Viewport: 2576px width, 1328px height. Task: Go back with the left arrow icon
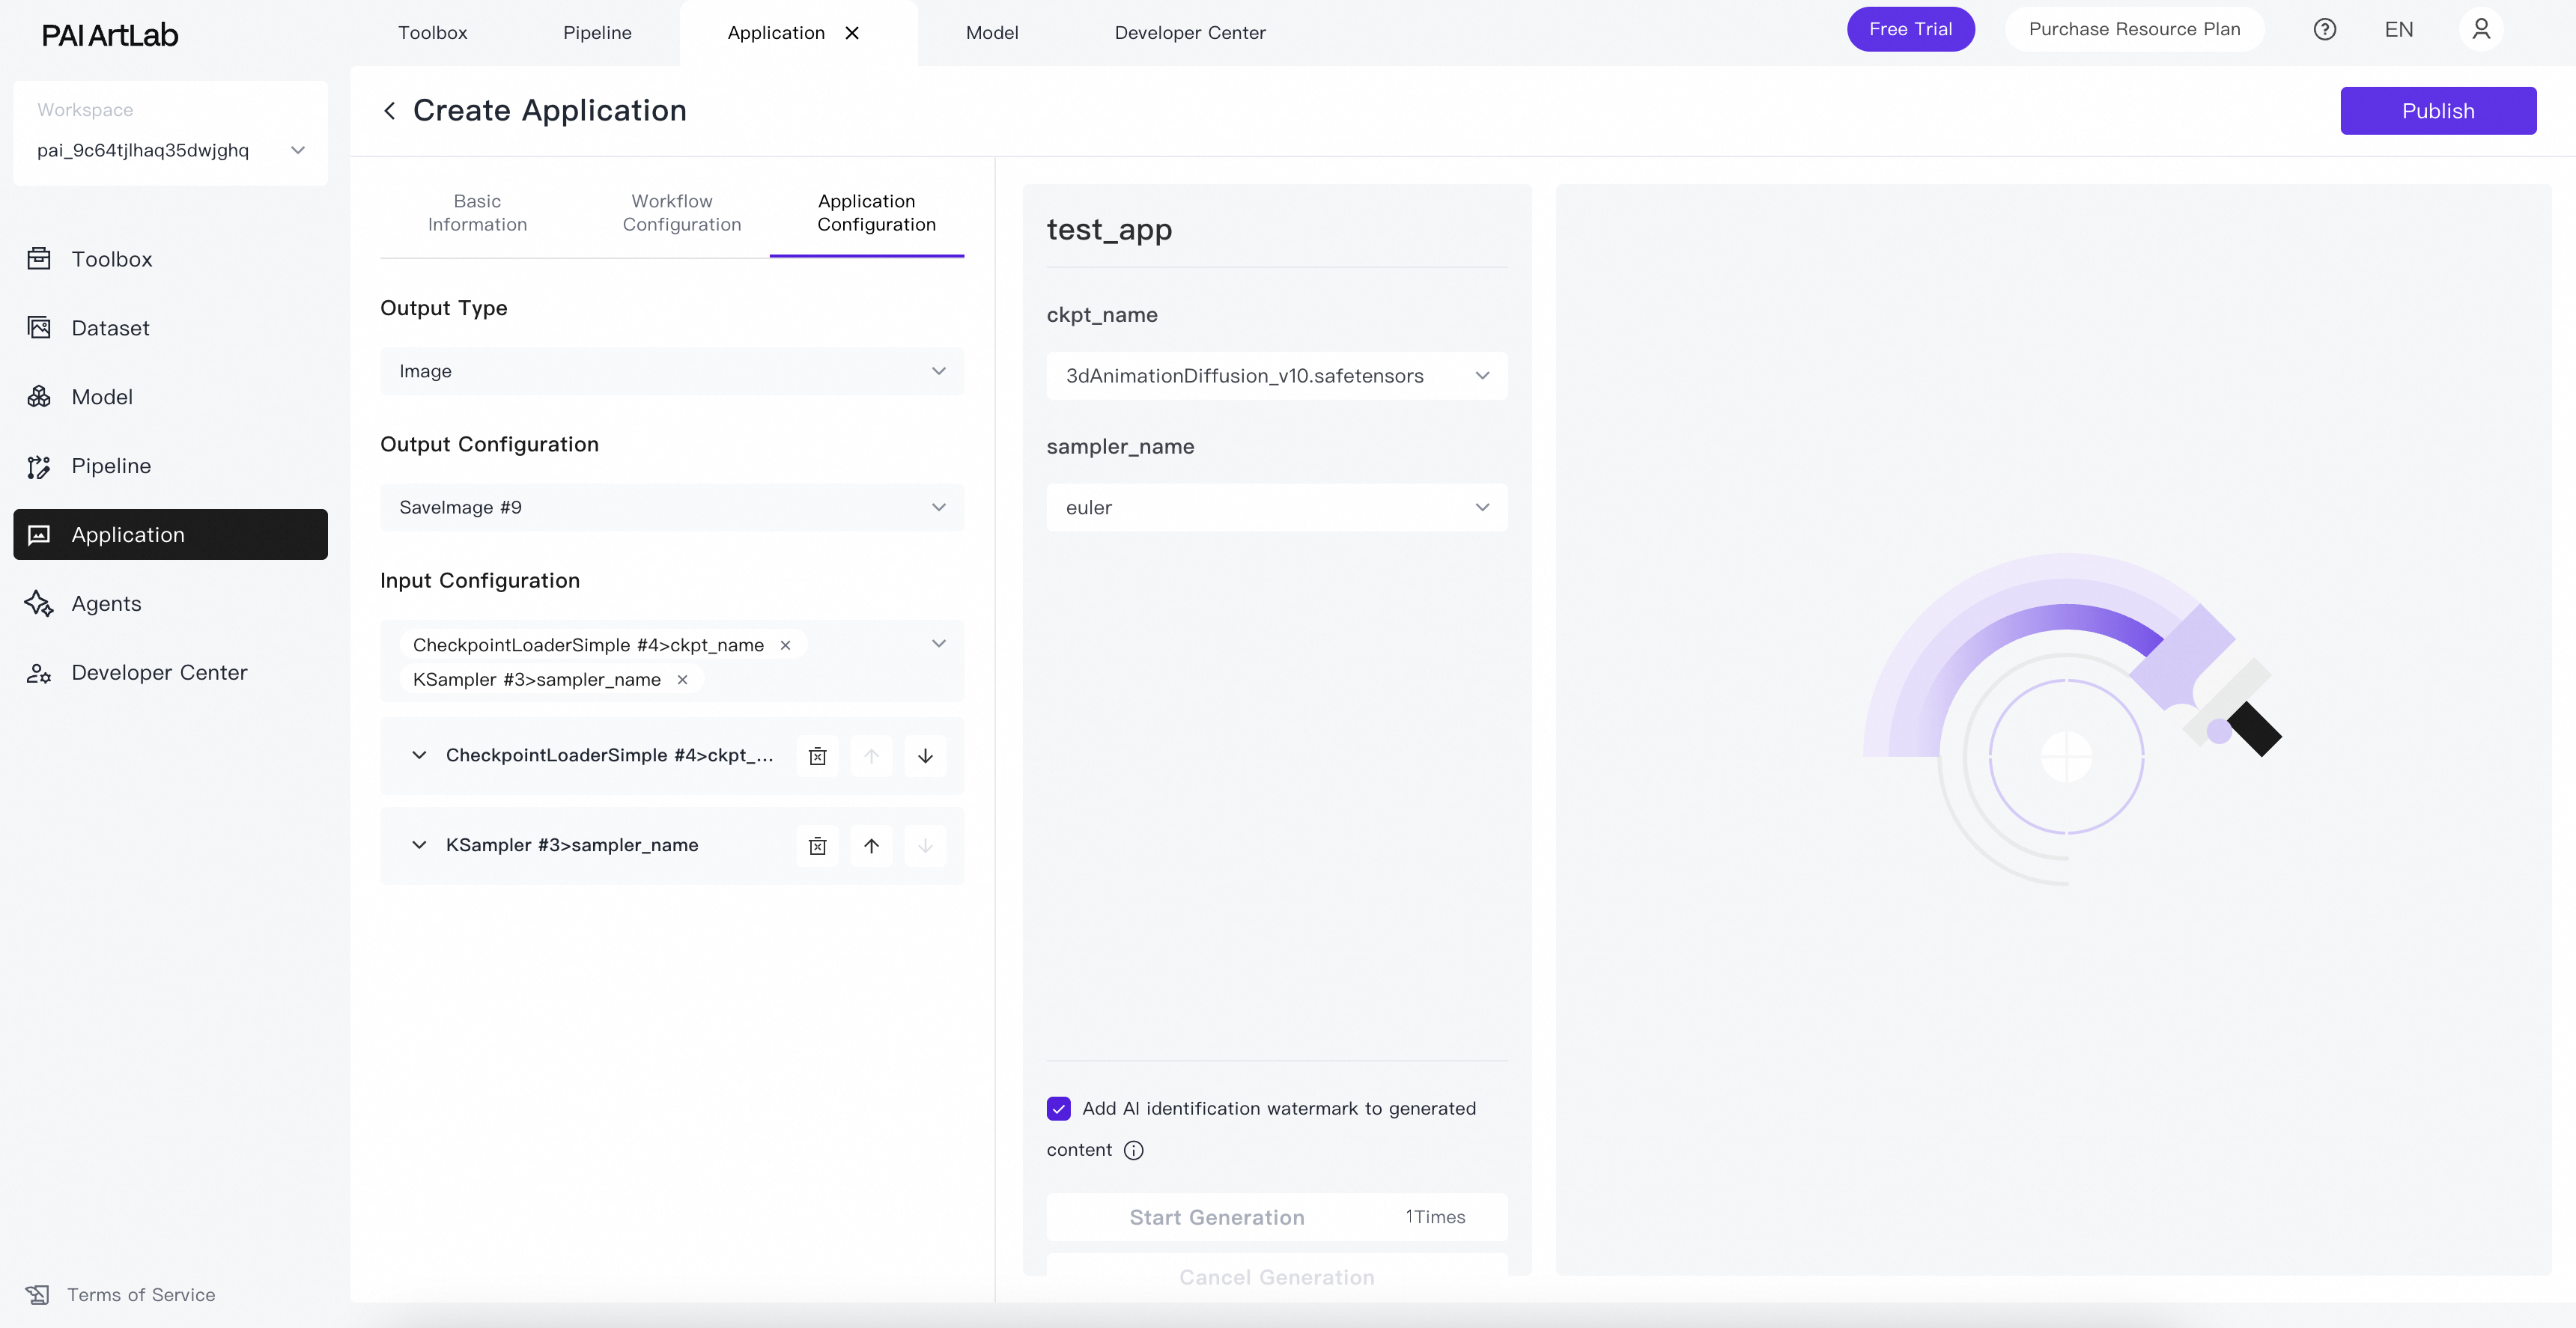pos(390,111)
